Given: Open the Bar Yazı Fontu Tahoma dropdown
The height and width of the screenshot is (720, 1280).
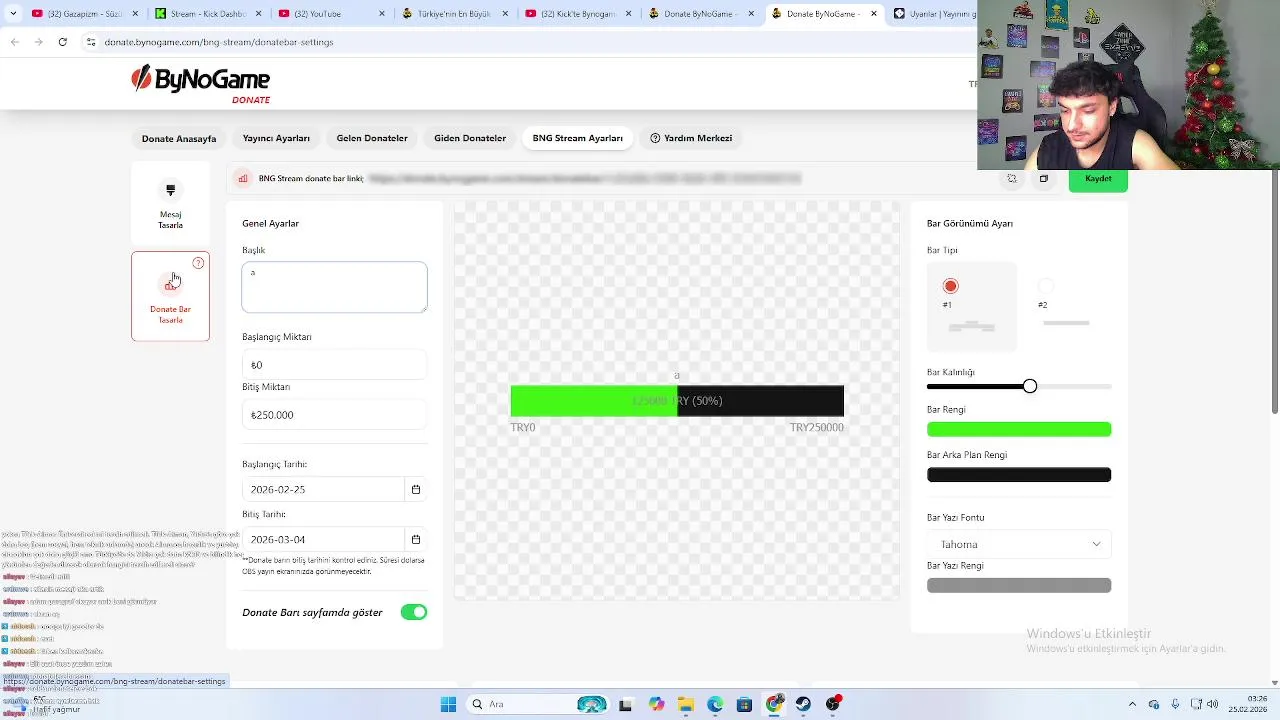Looking at the screenshot, I should click(x=1019, y=544).
